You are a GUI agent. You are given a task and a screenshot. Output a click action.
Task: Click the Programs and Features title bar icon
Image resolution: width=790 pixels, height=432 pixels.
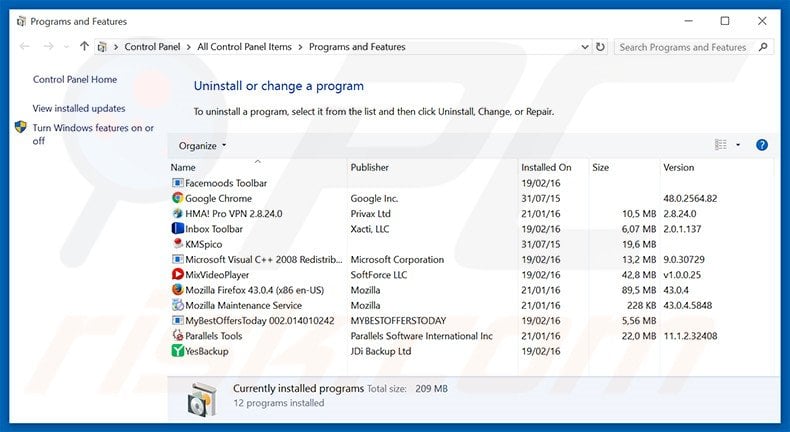(x=21, y=21)
